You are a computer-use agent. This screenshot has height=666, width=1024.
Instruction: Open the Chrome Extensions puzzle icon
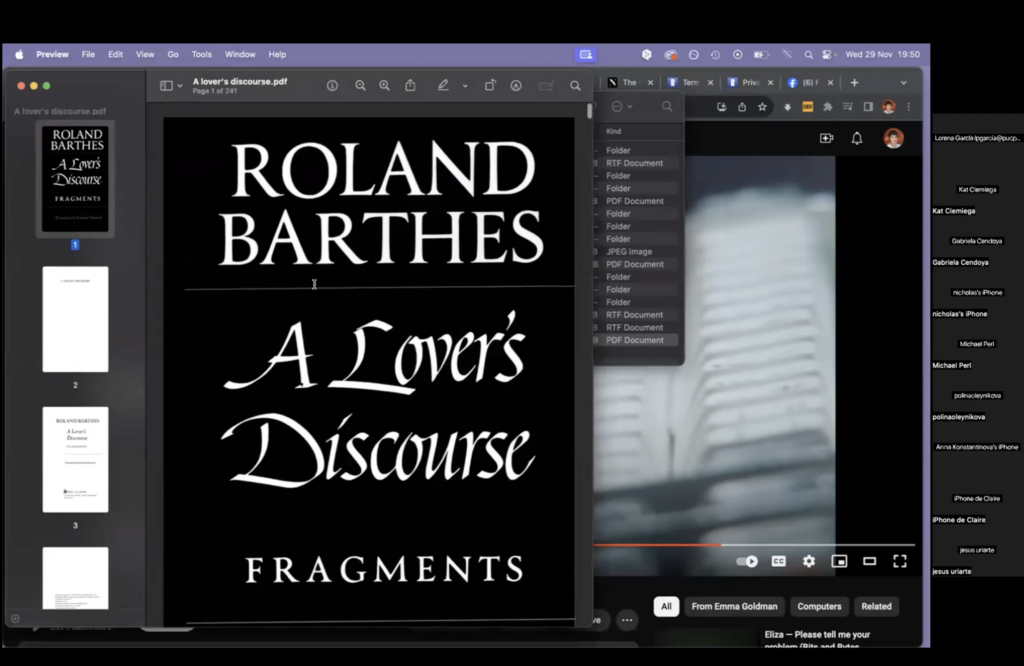tap(827, 107)
